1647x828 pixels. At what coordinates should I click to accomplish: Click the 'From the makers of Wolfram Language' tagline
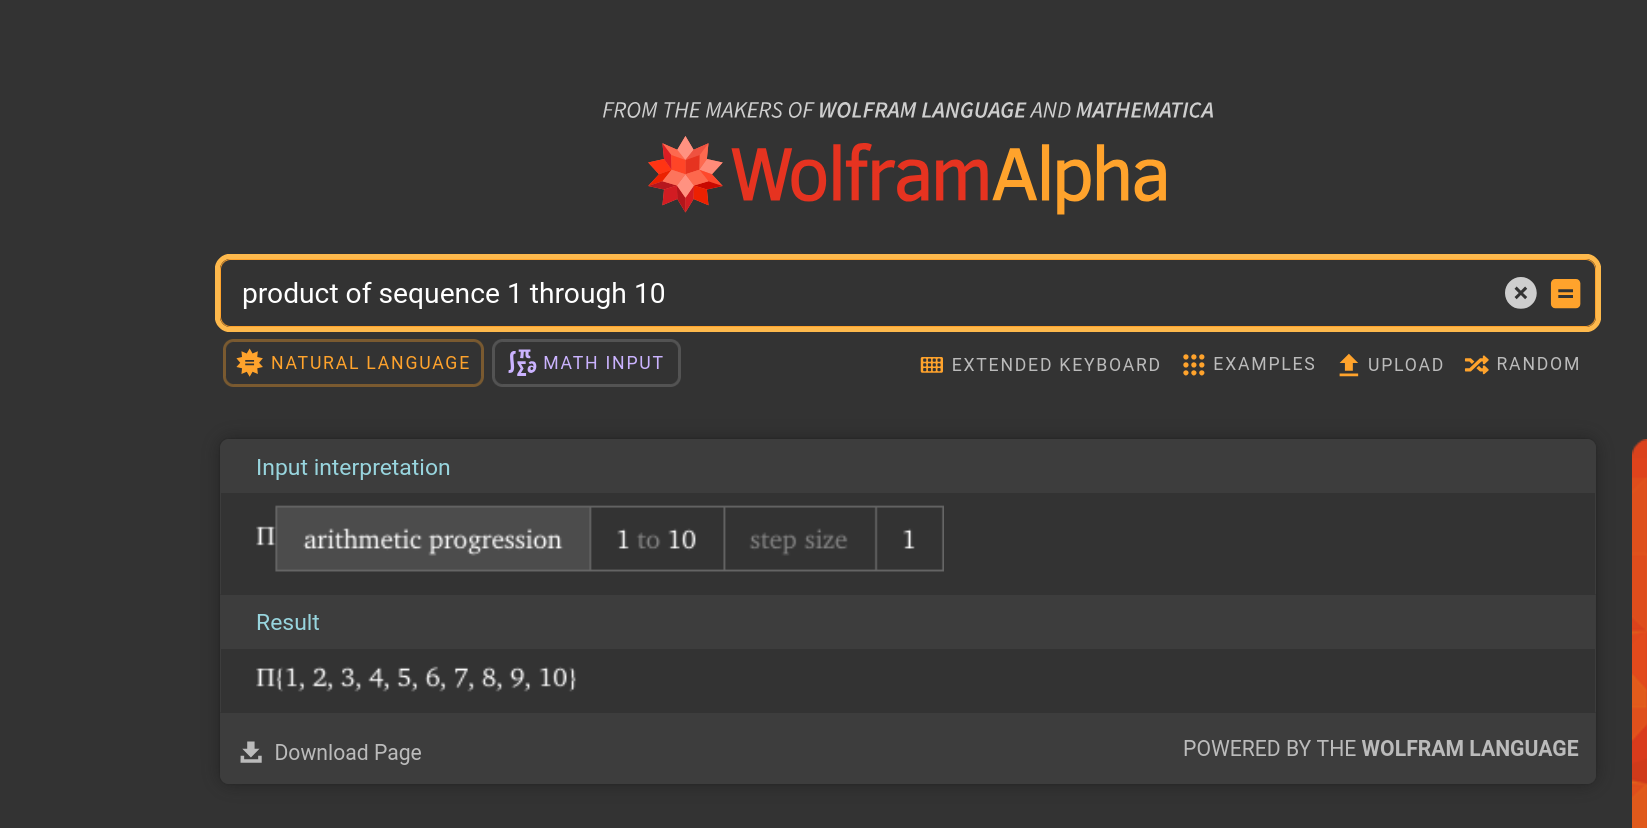coord(907,110)
